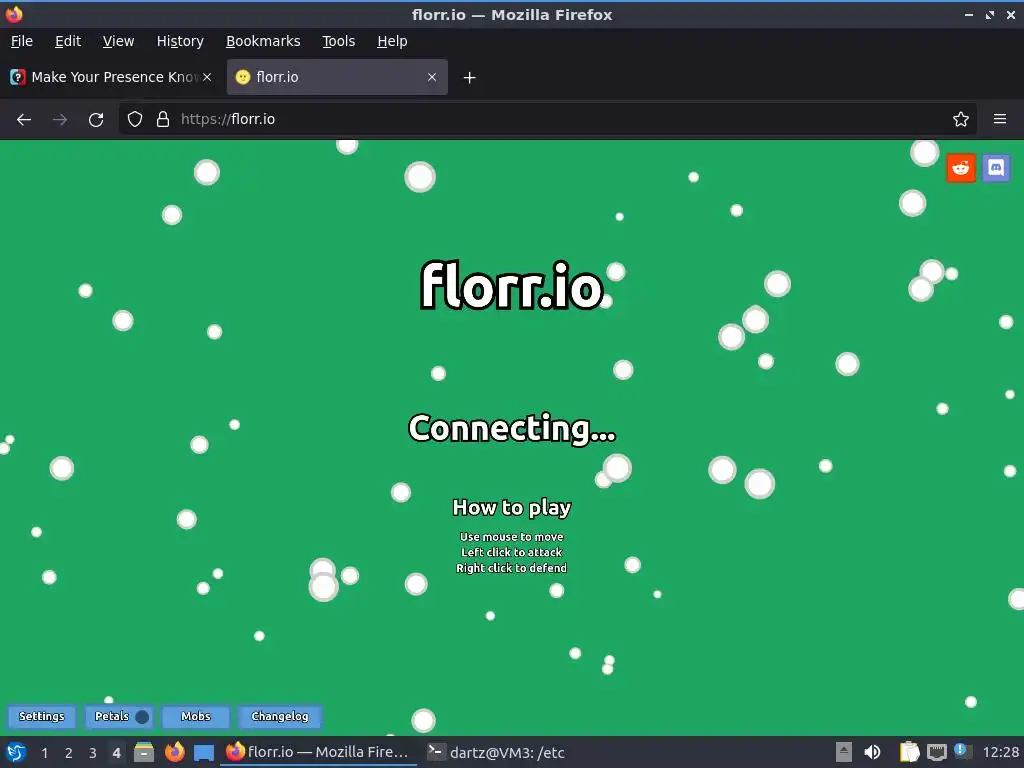Viewport: 1024px width, 768px height.
Task: Open the update notifier tray icon
Action: (962, 751)
